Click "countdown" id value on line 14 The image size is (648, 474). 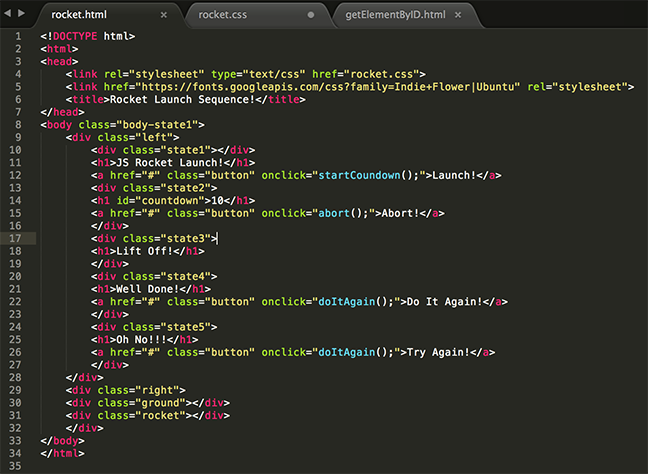point(173,200)
